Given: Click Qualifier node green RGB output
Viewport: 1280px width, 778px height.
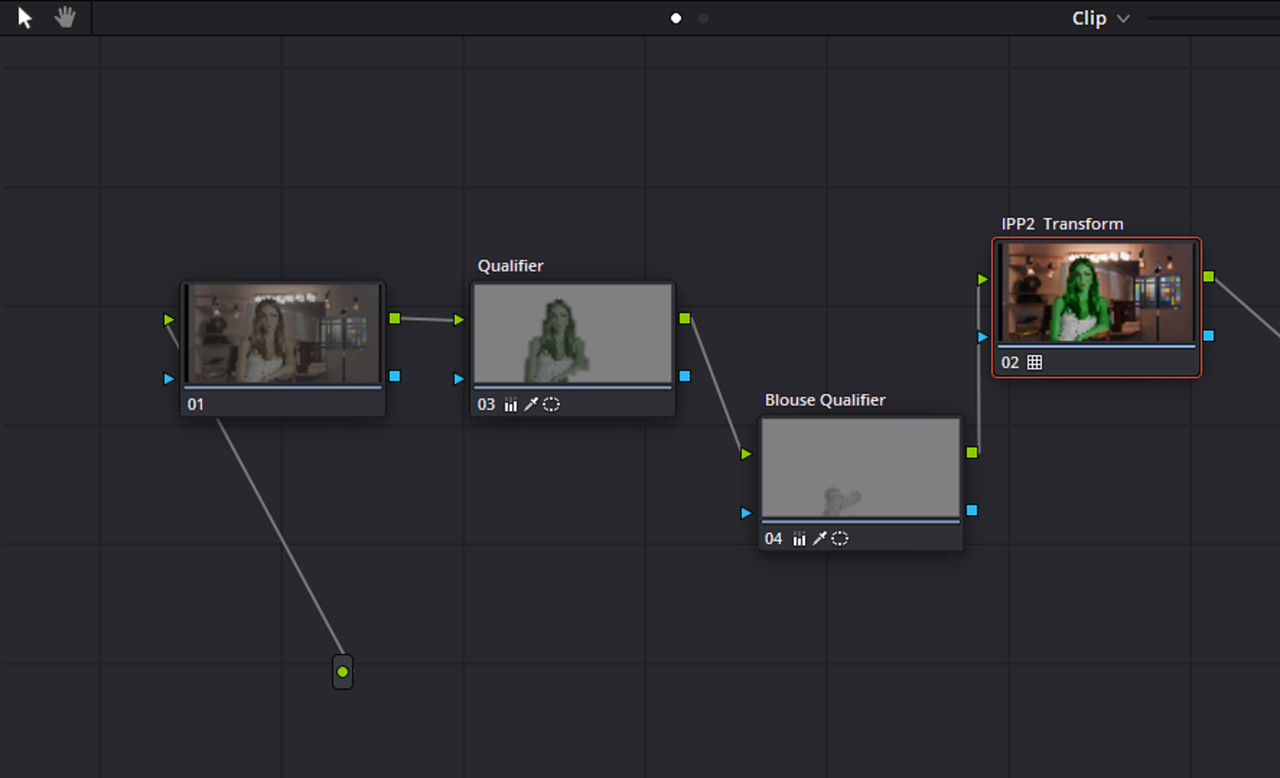Looking at the screenshot, I should [x=685, y=318].
